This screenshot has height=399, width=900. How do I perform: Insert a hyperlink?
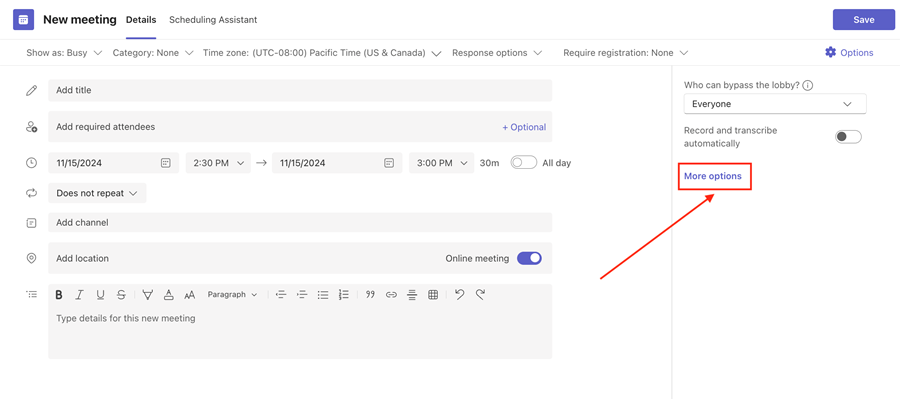click(x=391, y=295)
